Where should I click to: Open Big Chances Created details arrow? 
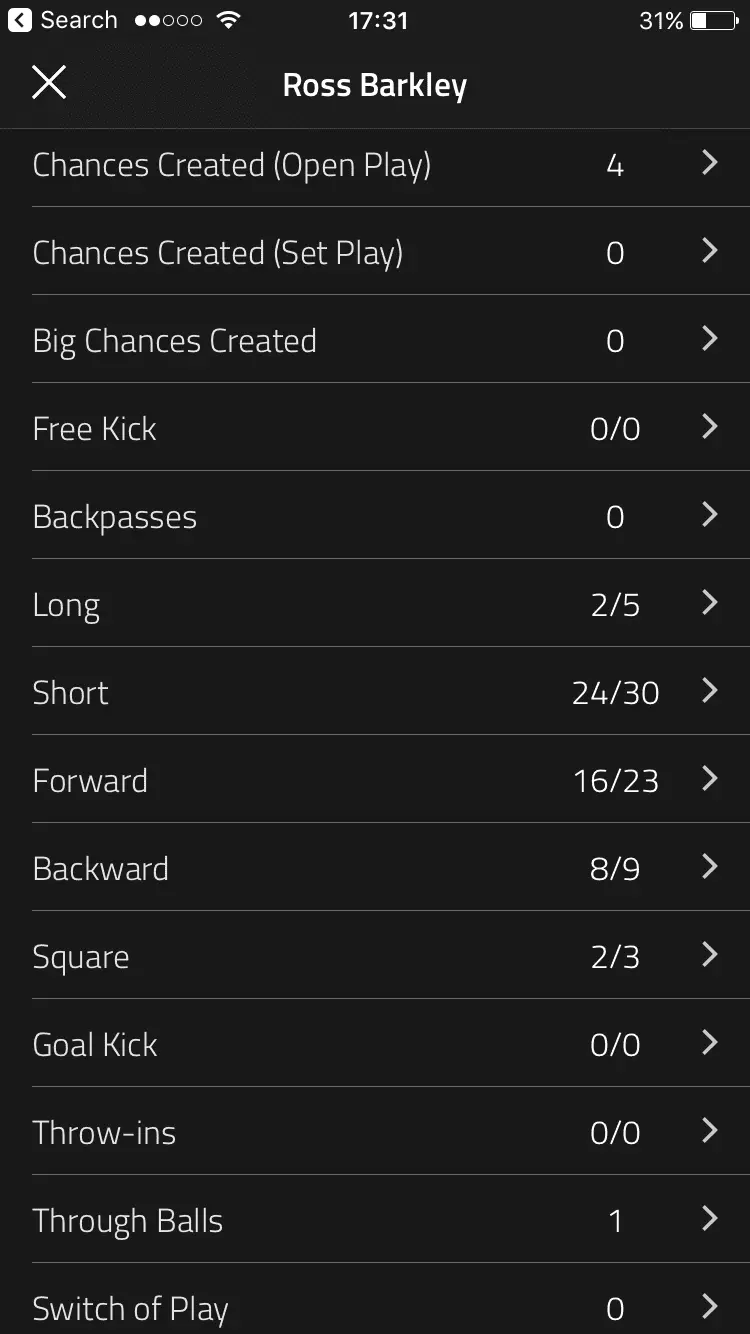[709, 339]
